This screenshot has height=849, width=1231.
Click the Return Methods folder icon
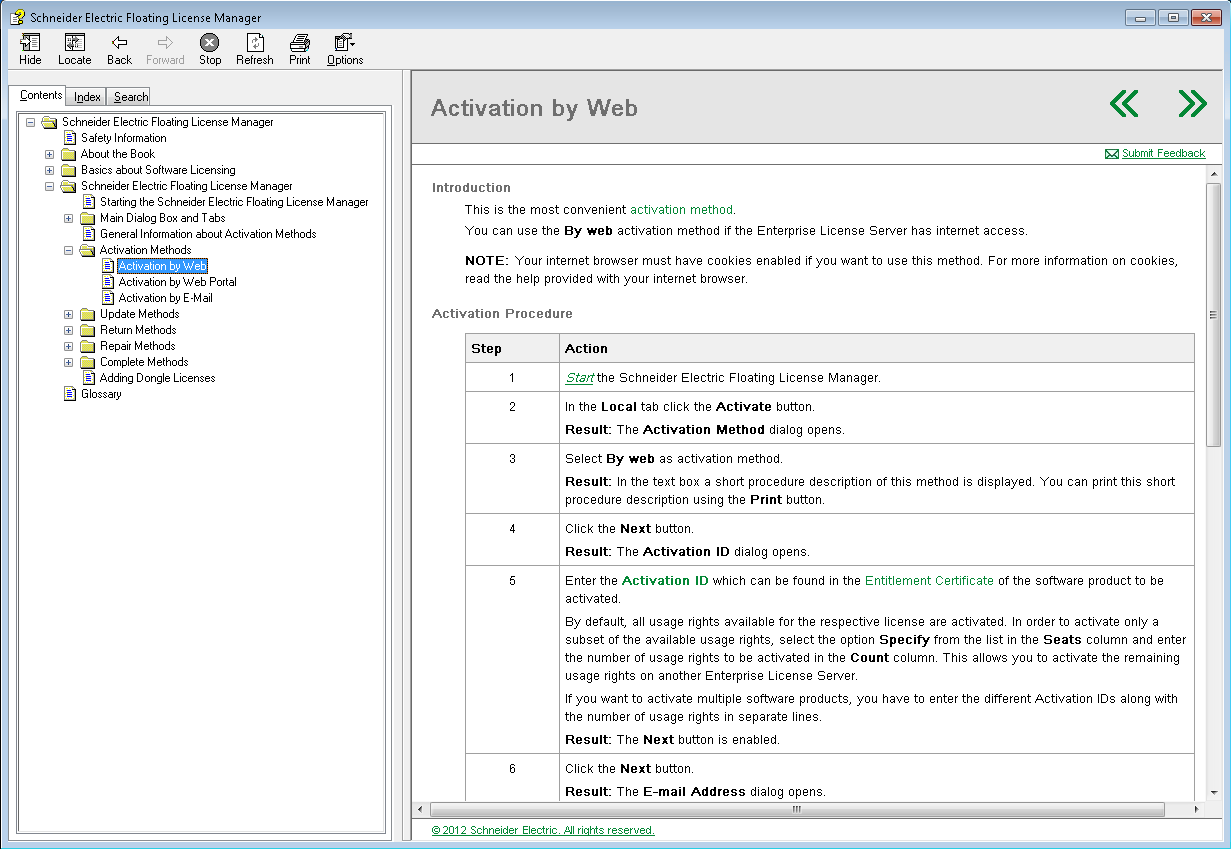[87, 330]
